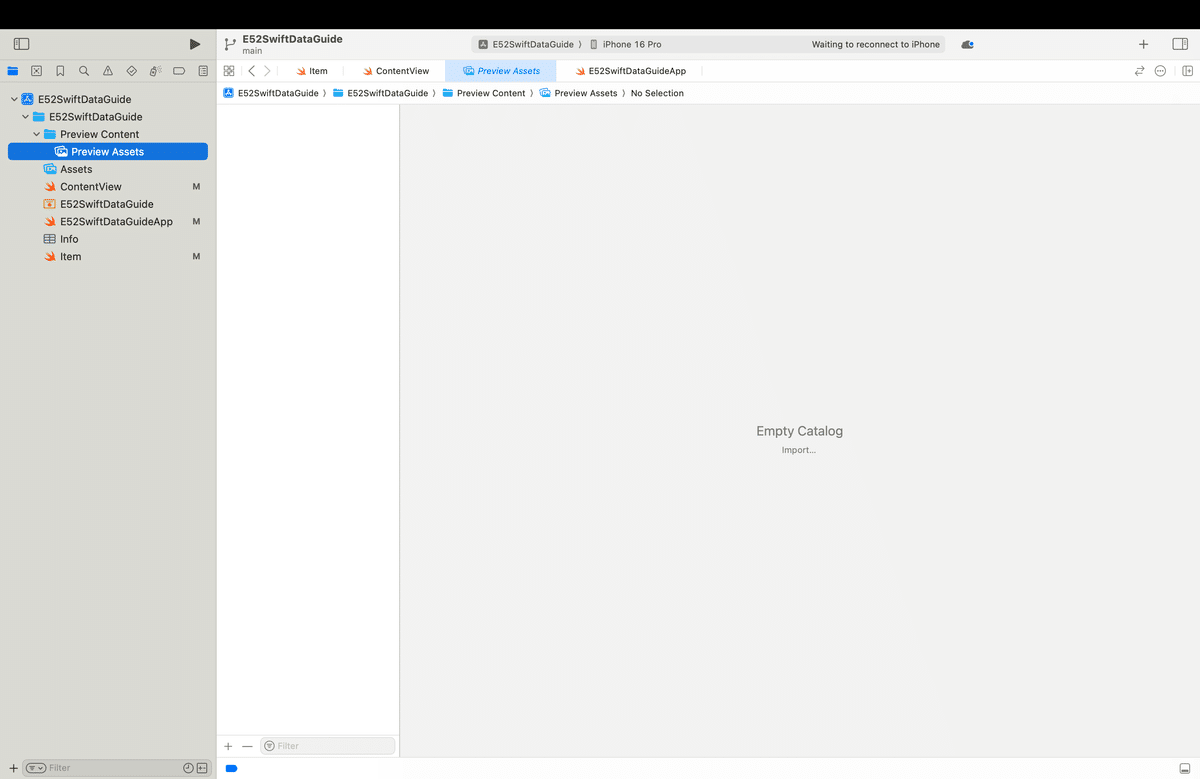Click No Selection in the jump bar
The width and height of the screenshot is (1200, 779).
pyautogui.click(x=657, y=93)
